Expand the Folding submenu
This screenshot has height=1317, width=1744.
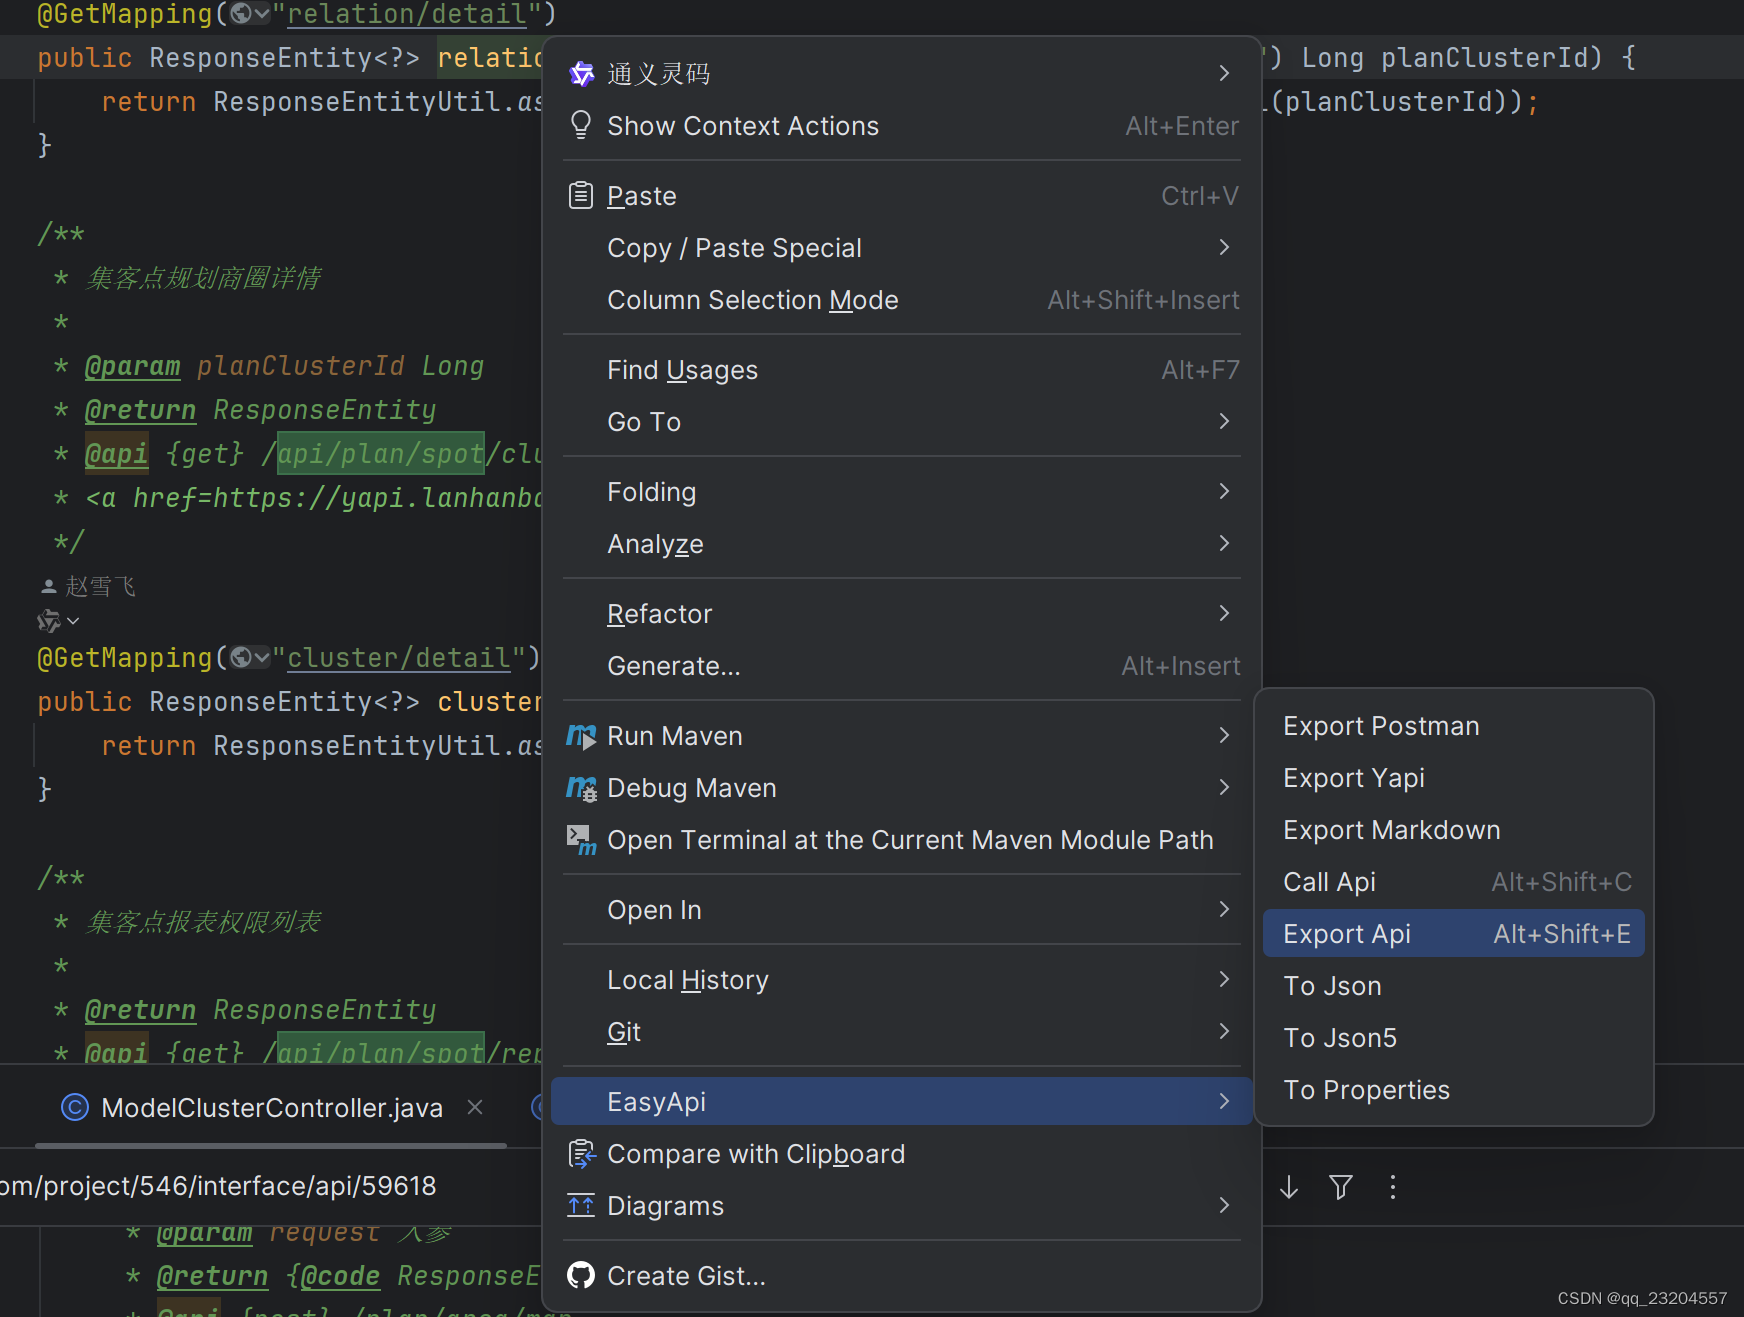tap(1224, 491)
